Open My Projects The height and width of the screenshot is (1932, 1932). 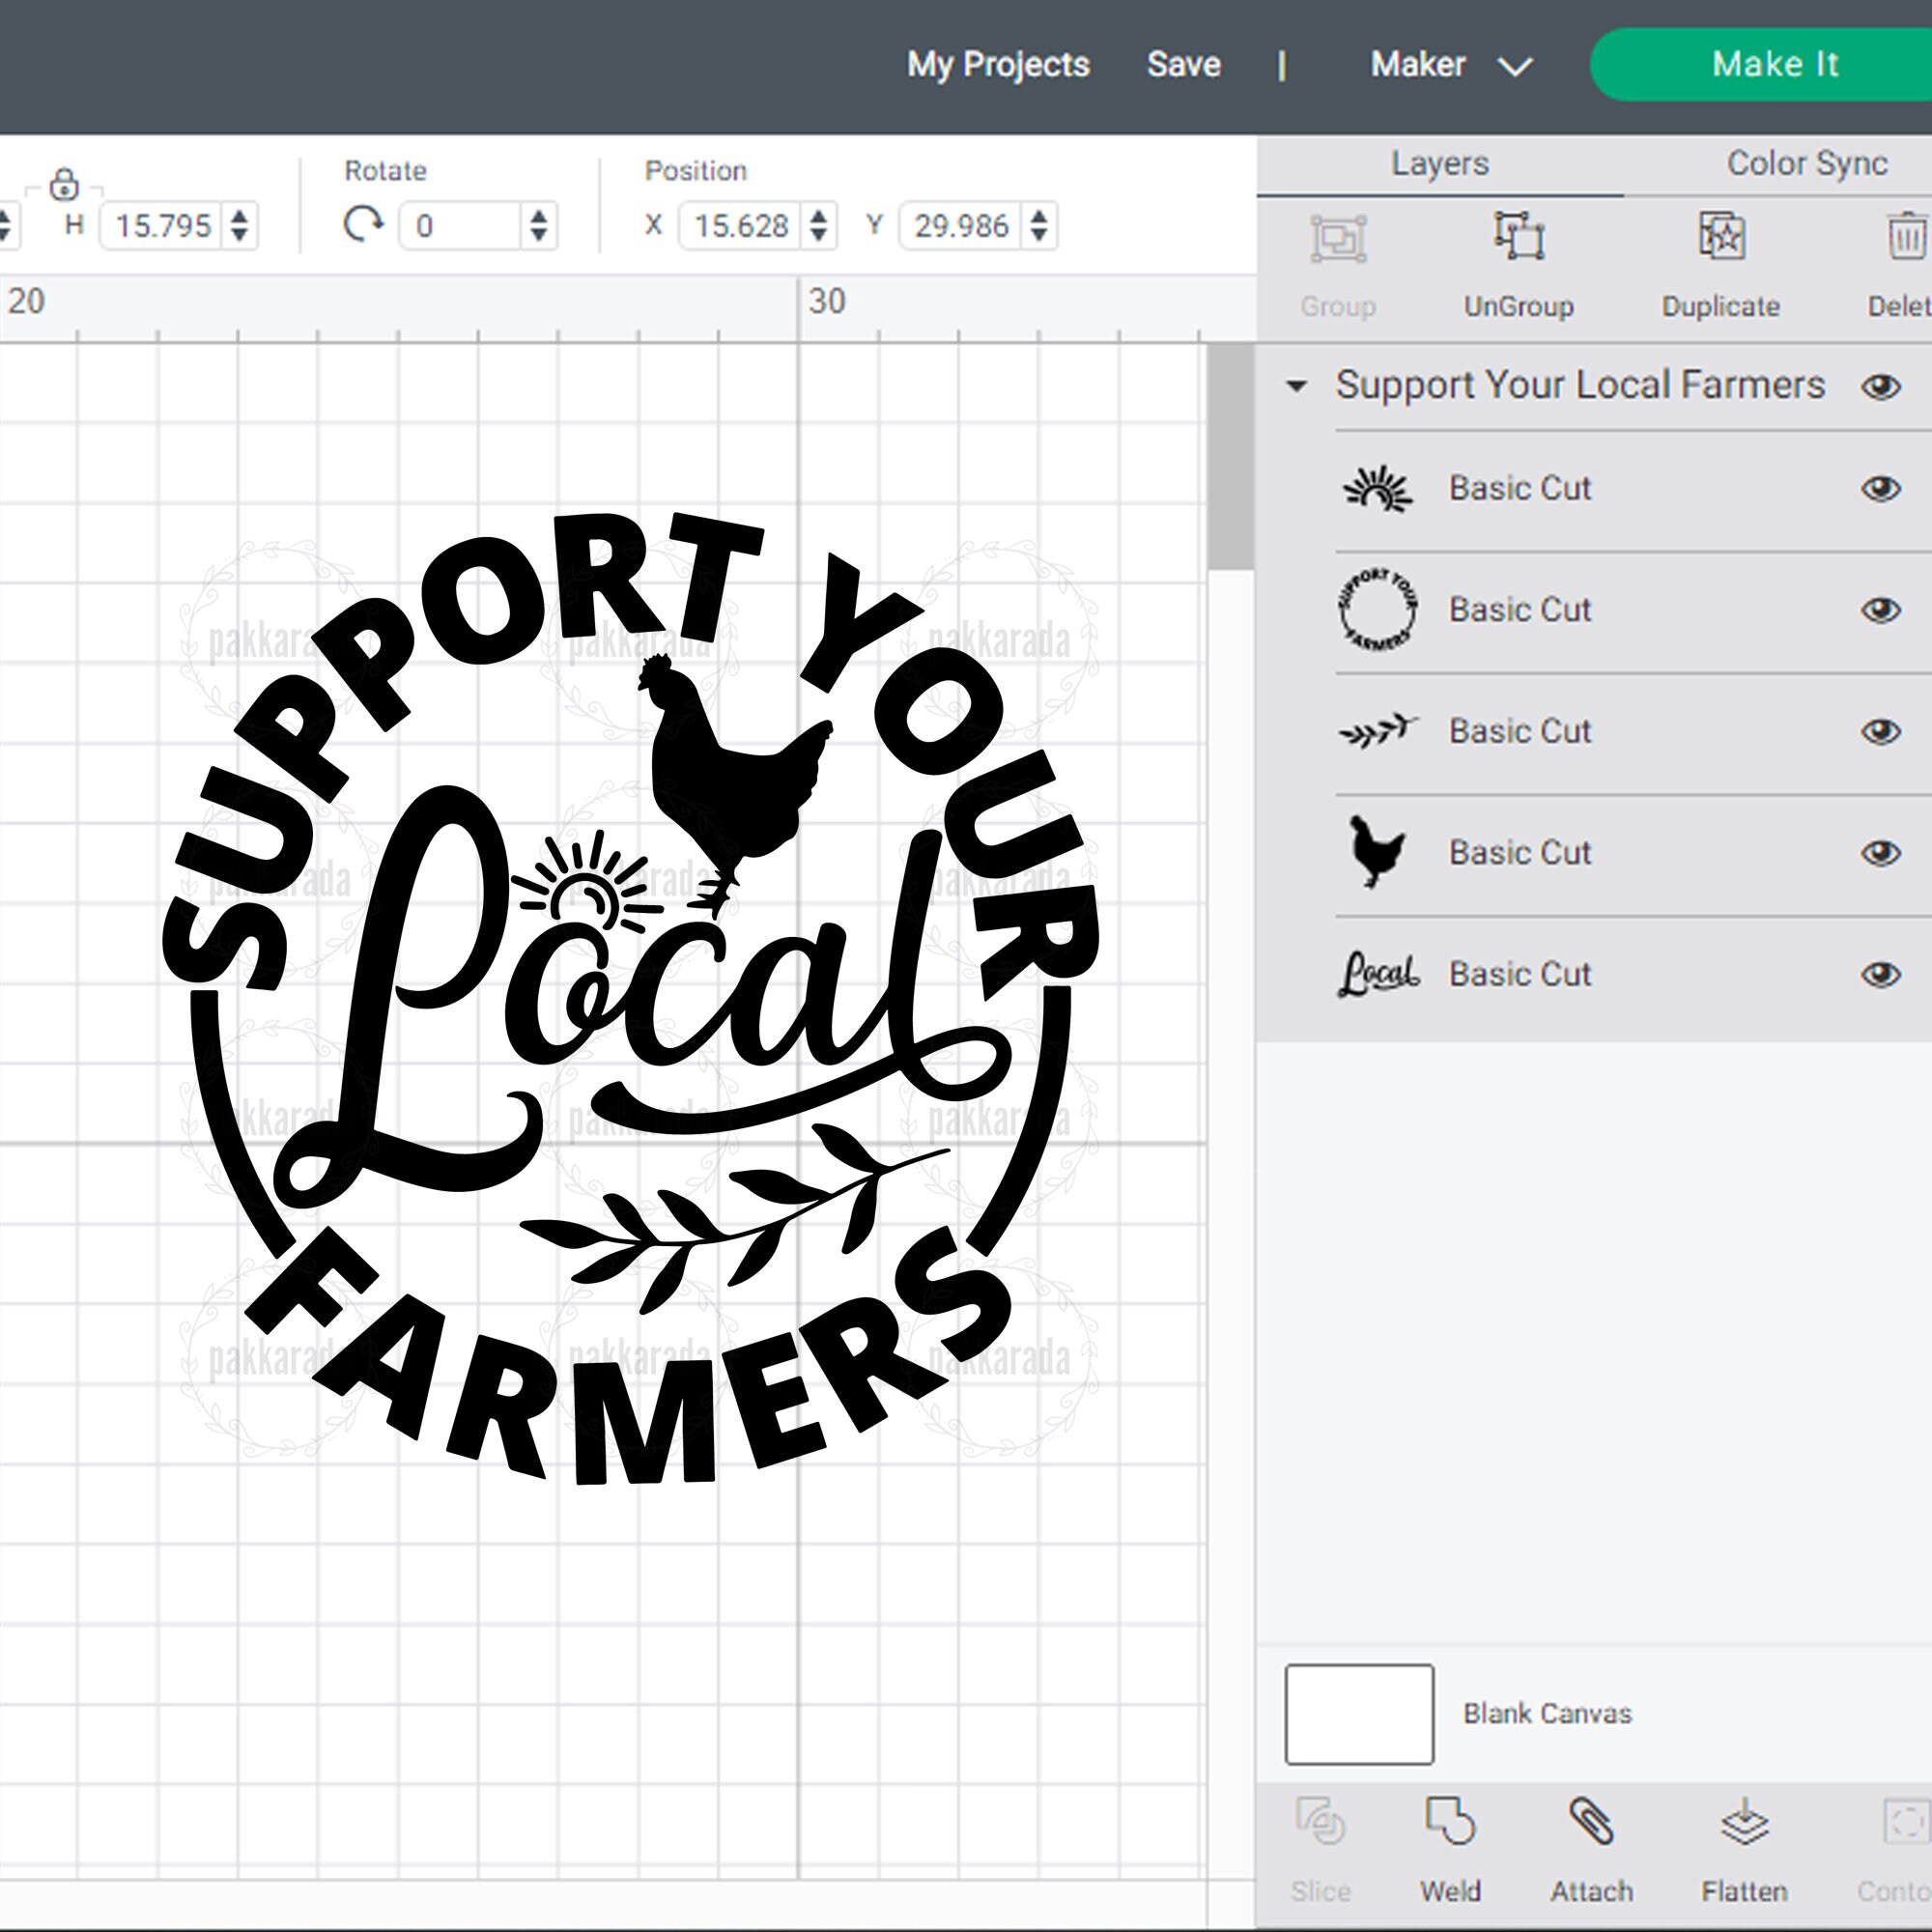[x=998, y=64]
